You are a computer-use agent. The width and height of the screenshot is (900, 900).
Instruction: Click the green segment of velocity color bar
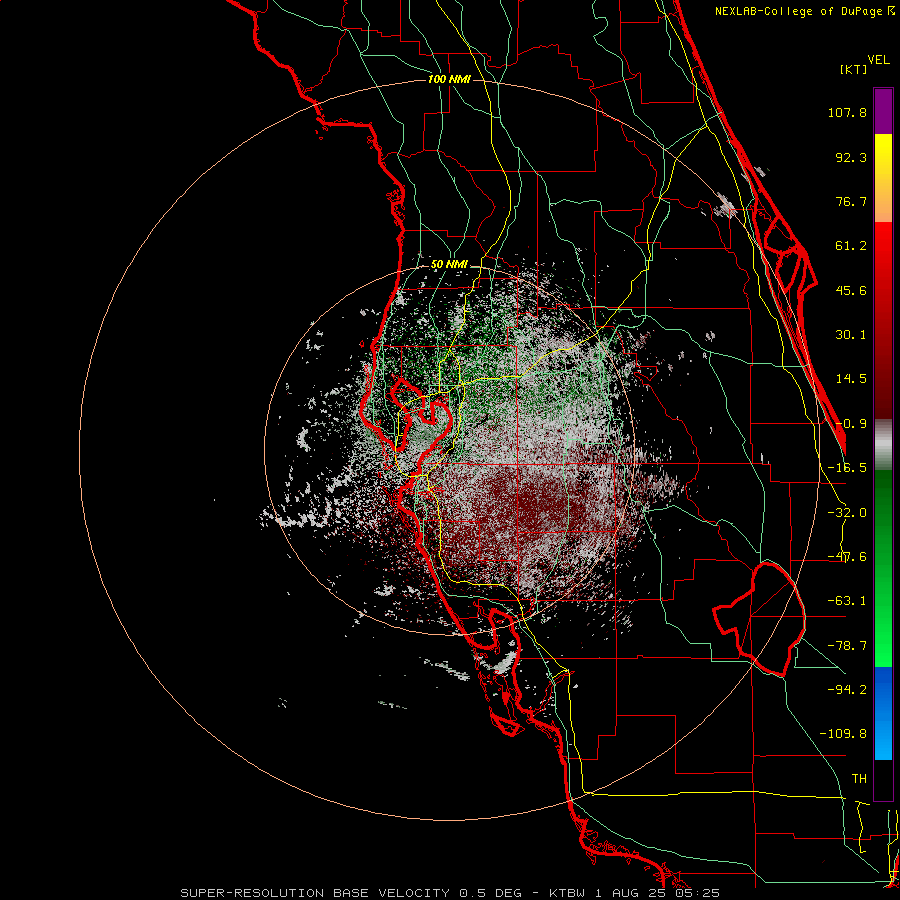pyautogui.click(x=883, y=568)
